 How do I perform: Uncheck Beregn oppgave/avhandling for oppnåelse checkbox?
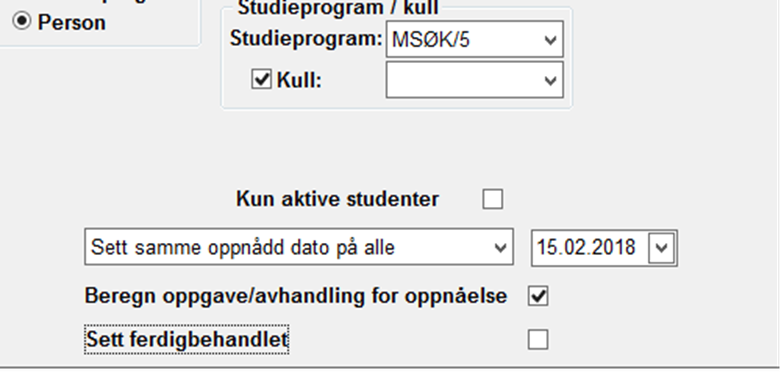538,296
